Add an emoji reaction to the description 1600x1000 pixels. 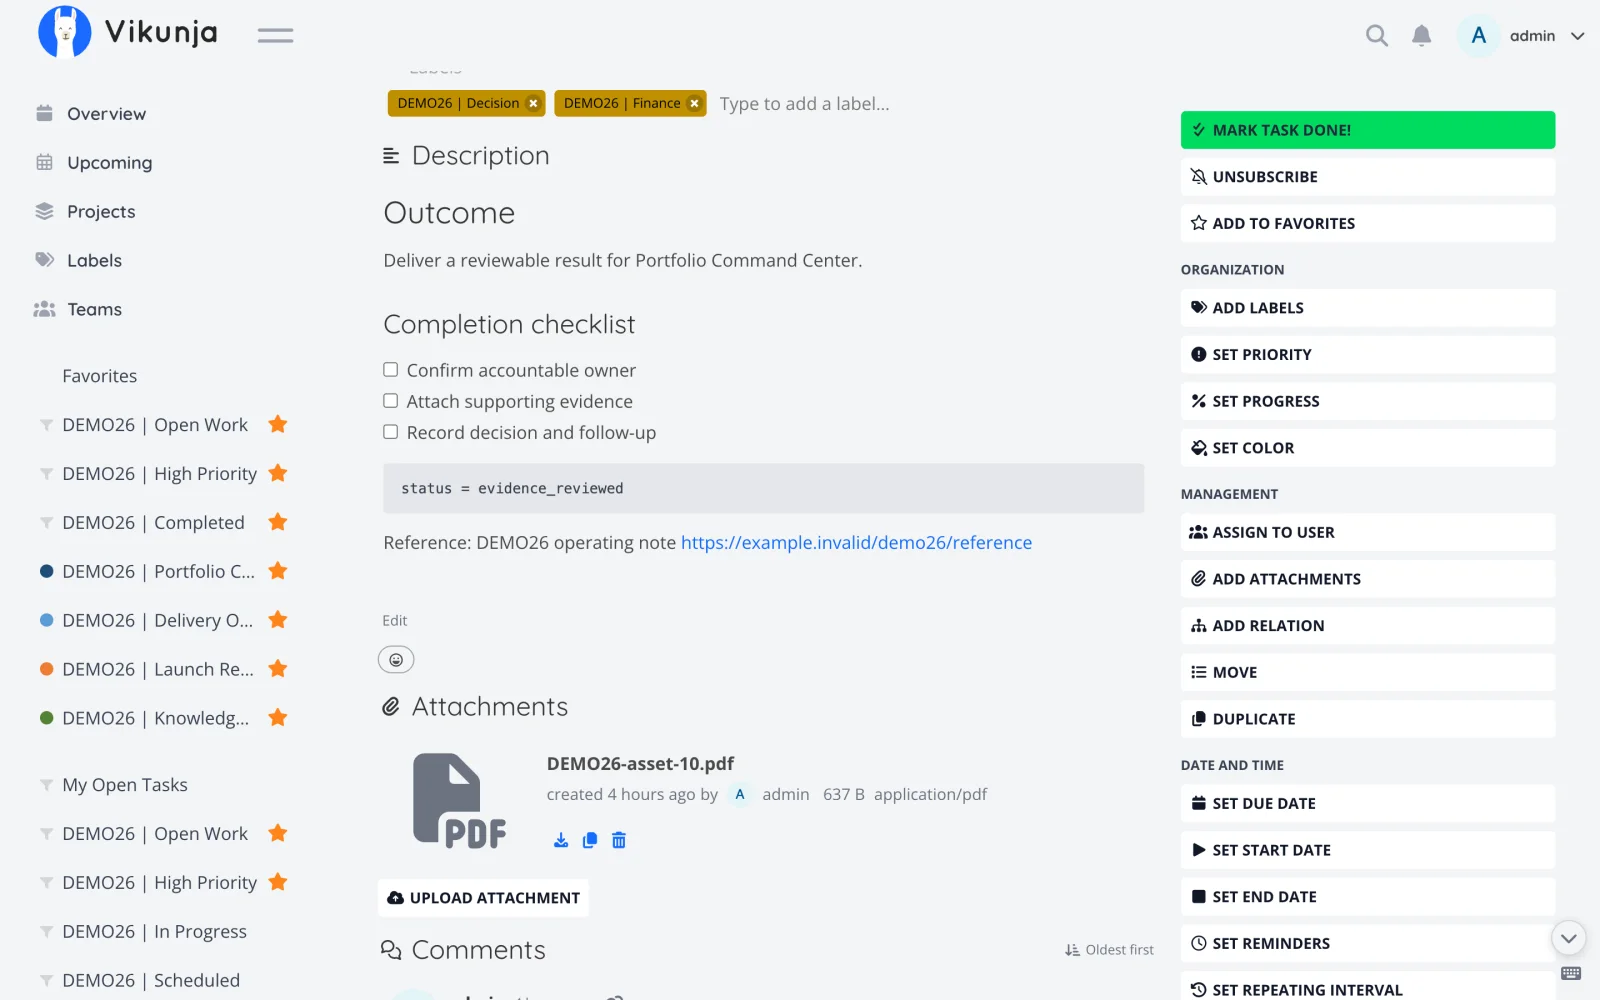396,660
